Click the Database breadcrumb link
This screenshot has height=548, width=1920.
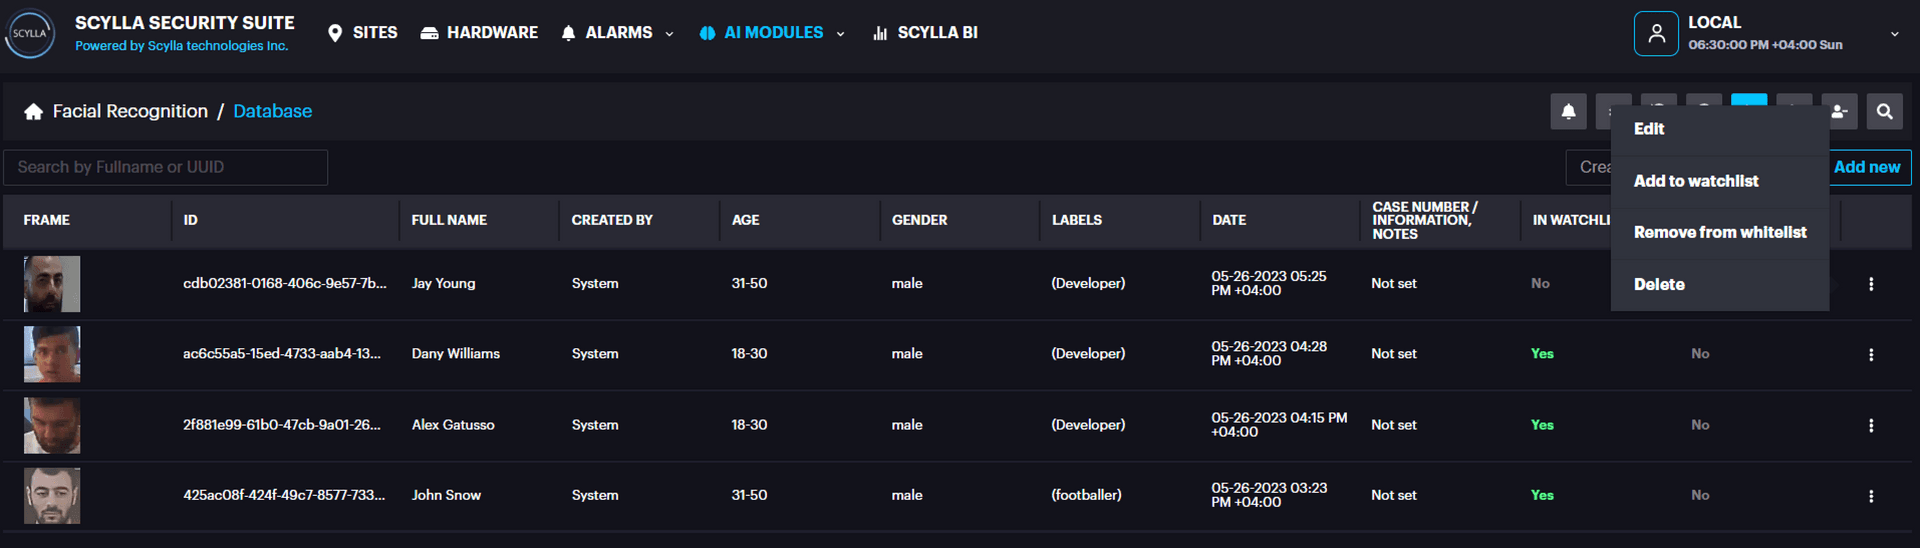pyautogui.click(x=272, y=111)
